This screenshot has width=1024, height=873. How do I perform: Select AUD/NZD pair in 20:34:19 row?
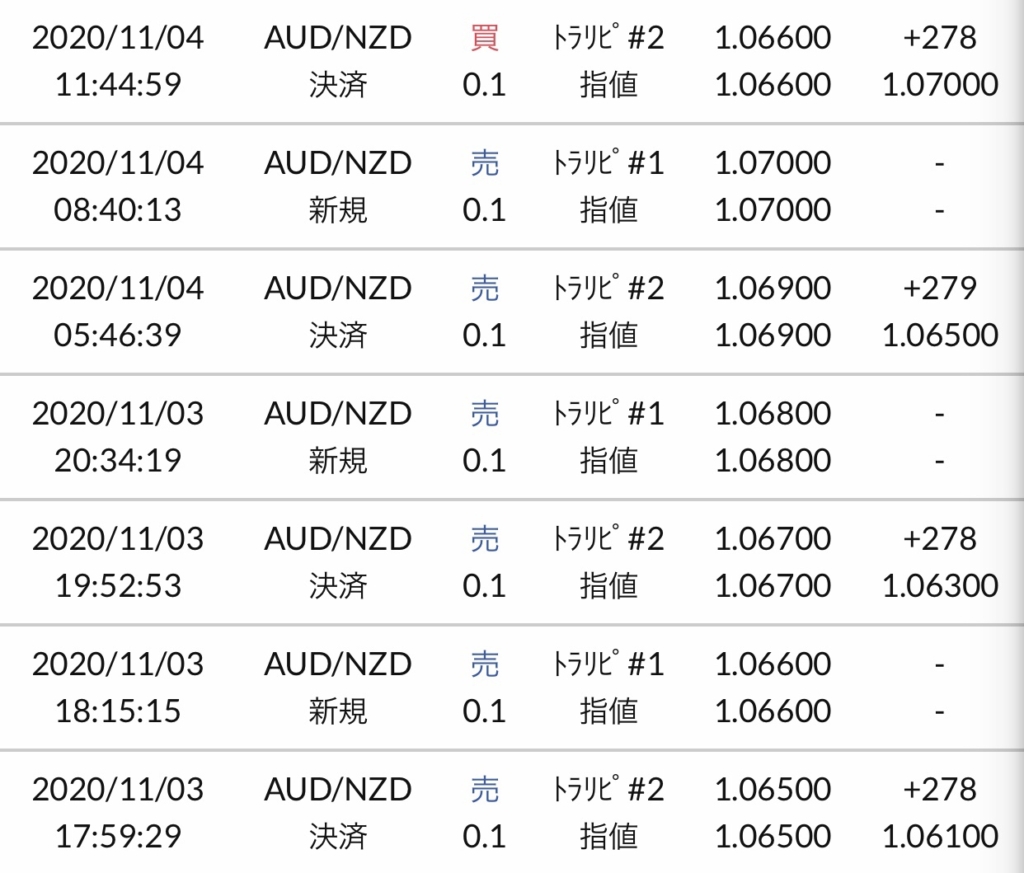click(338, 414)
